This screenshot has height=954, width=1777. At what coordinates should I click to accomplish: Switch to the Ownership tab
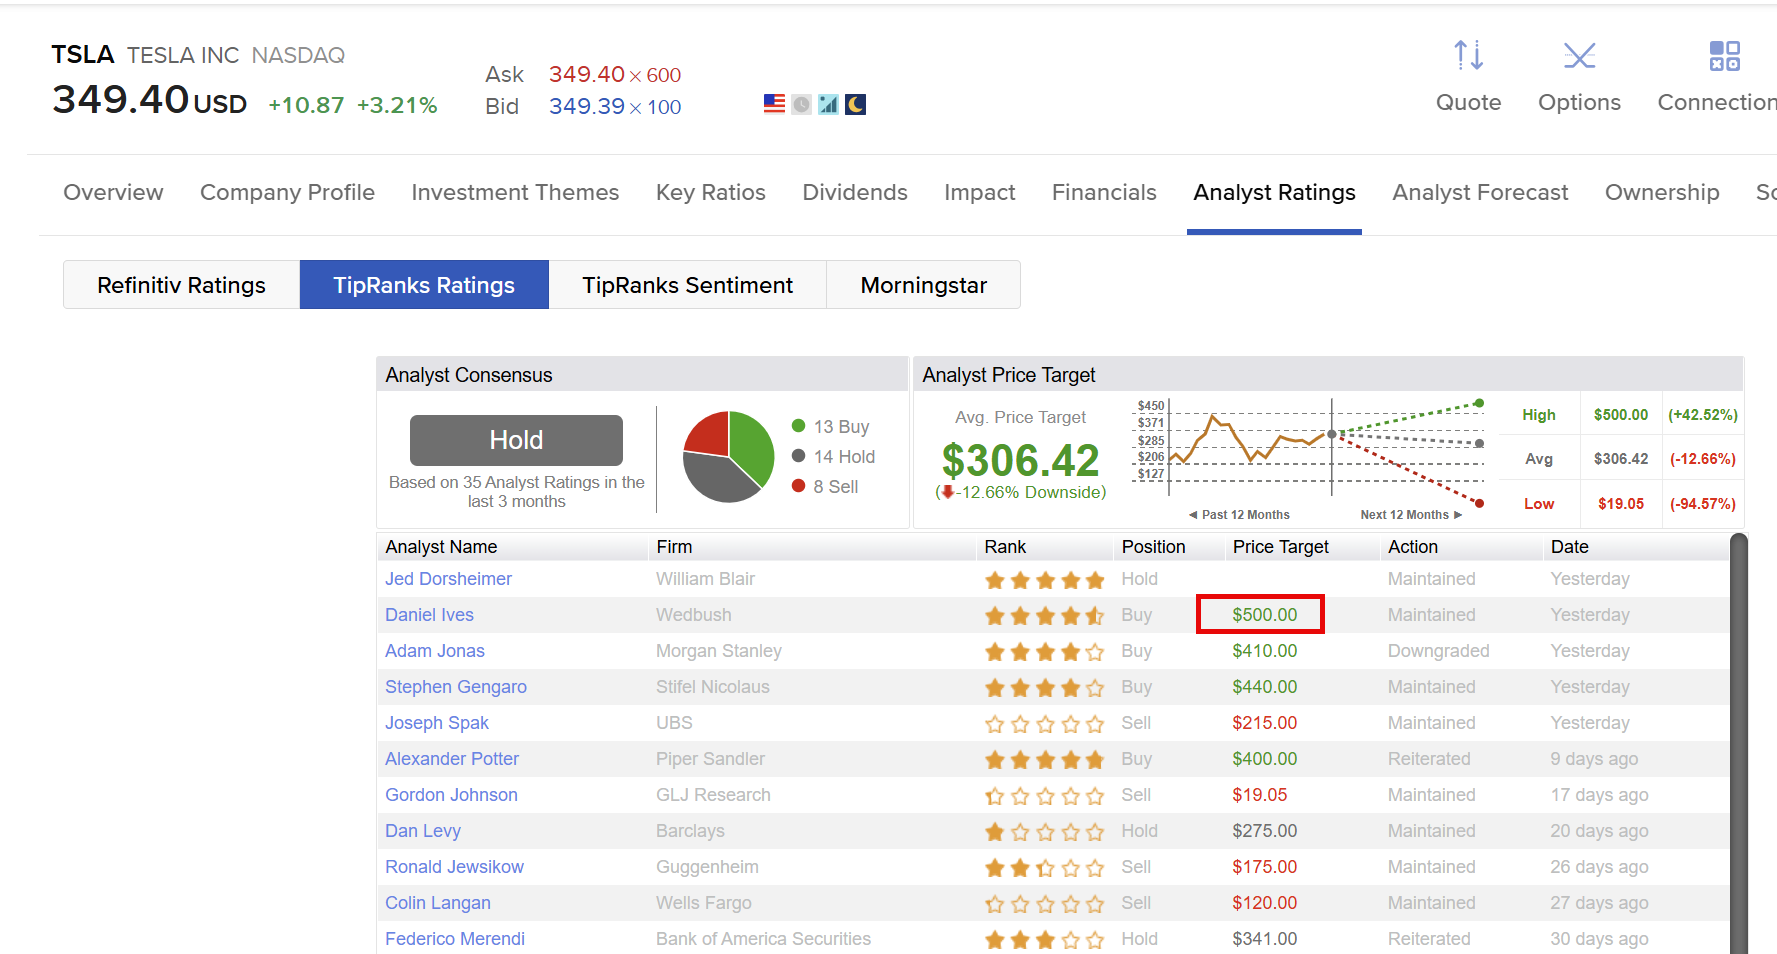click(x=1662, y=192)
